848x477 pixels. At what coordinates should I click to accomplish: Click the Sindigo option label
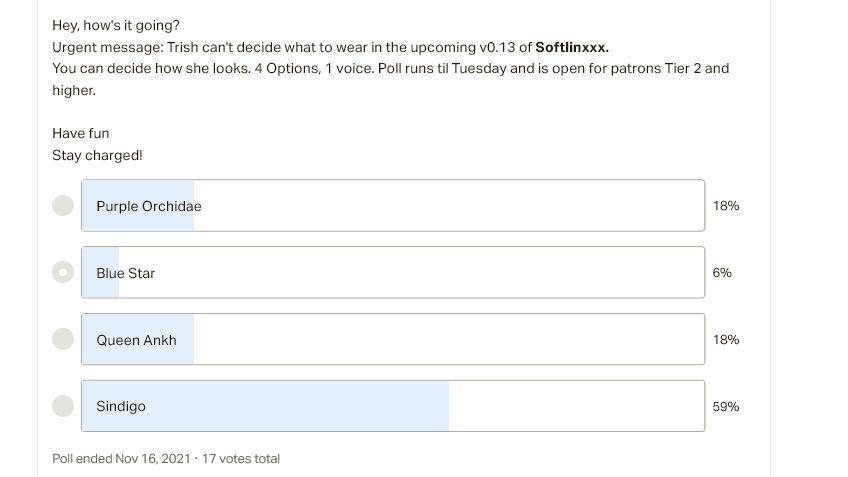(121, 406)
